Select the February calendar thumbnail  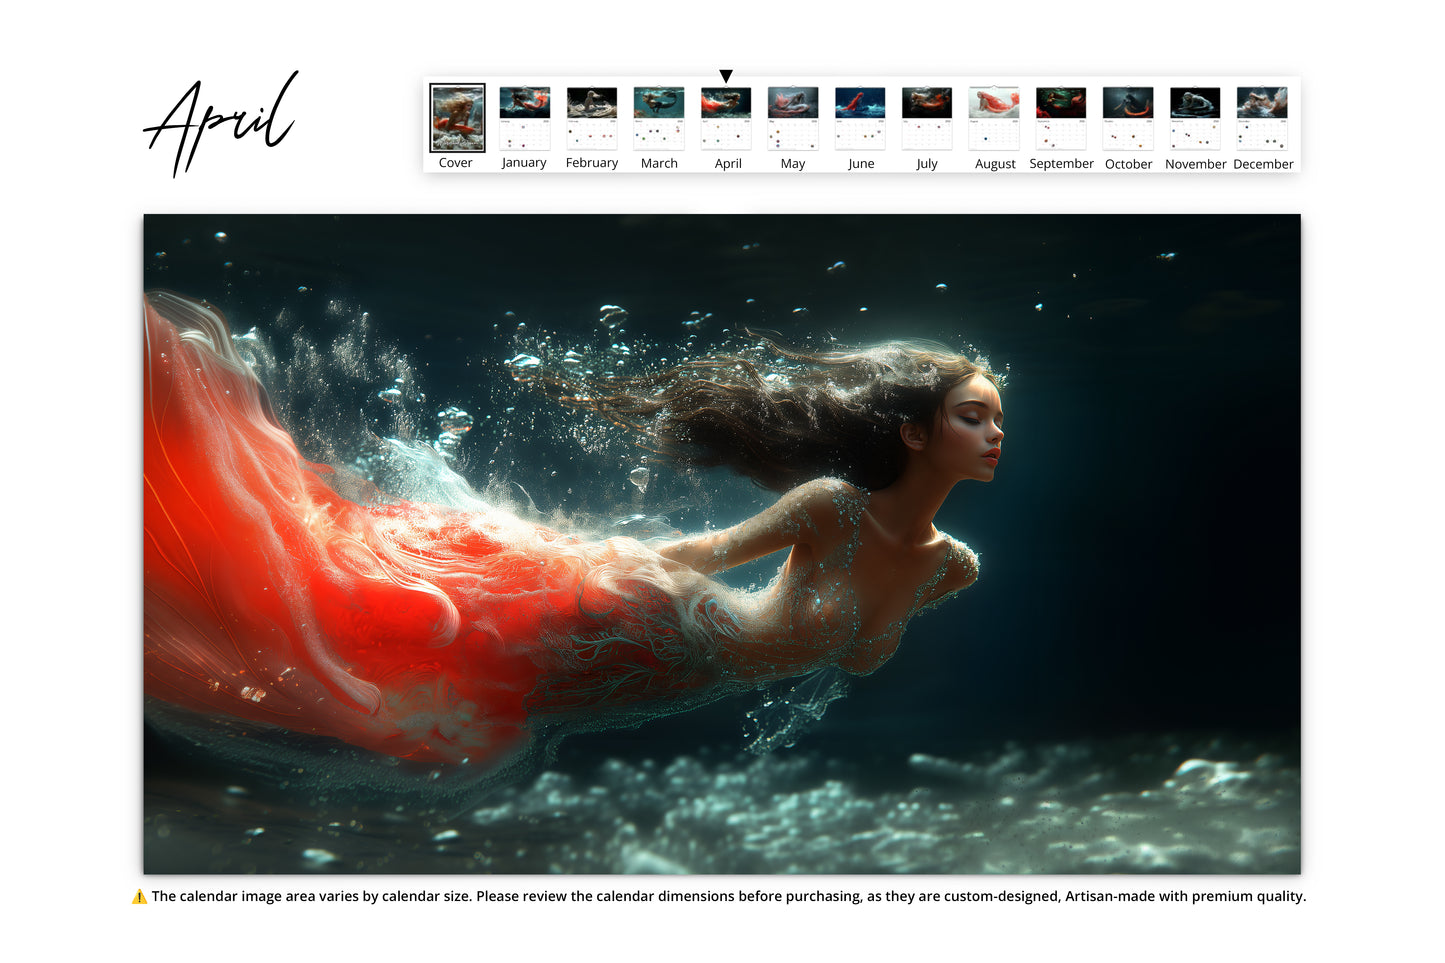tap(592, 118)
